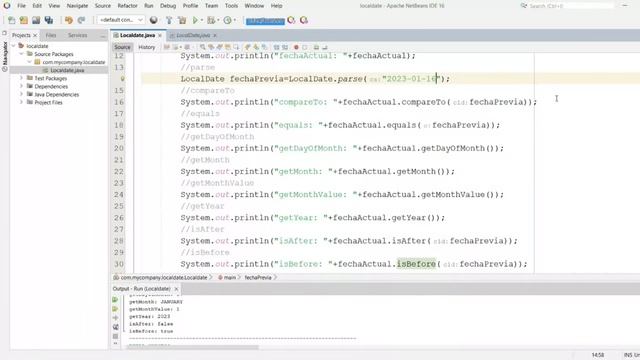Minimize the Projects window group
This screenshot has width=640, height=360.
[103, 36]
